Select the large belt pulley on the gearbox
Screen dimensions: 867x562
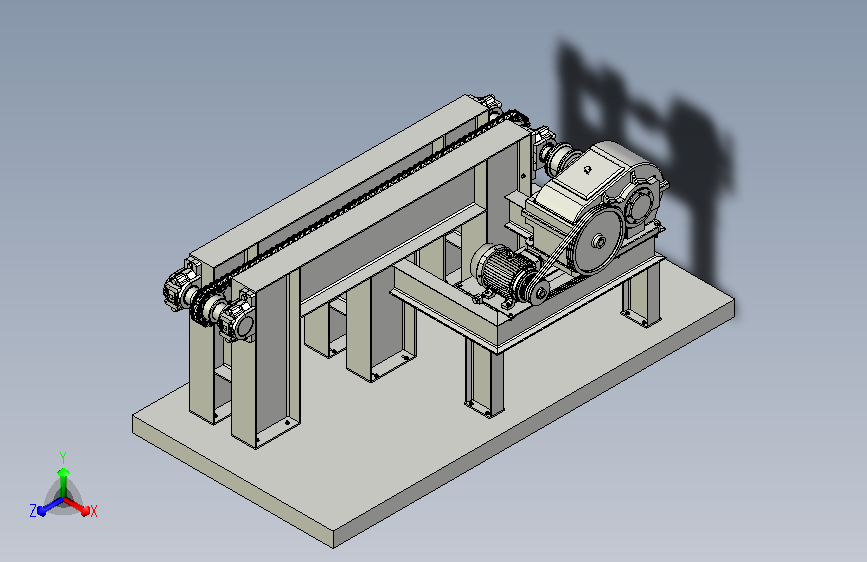[x=598, y=242]
